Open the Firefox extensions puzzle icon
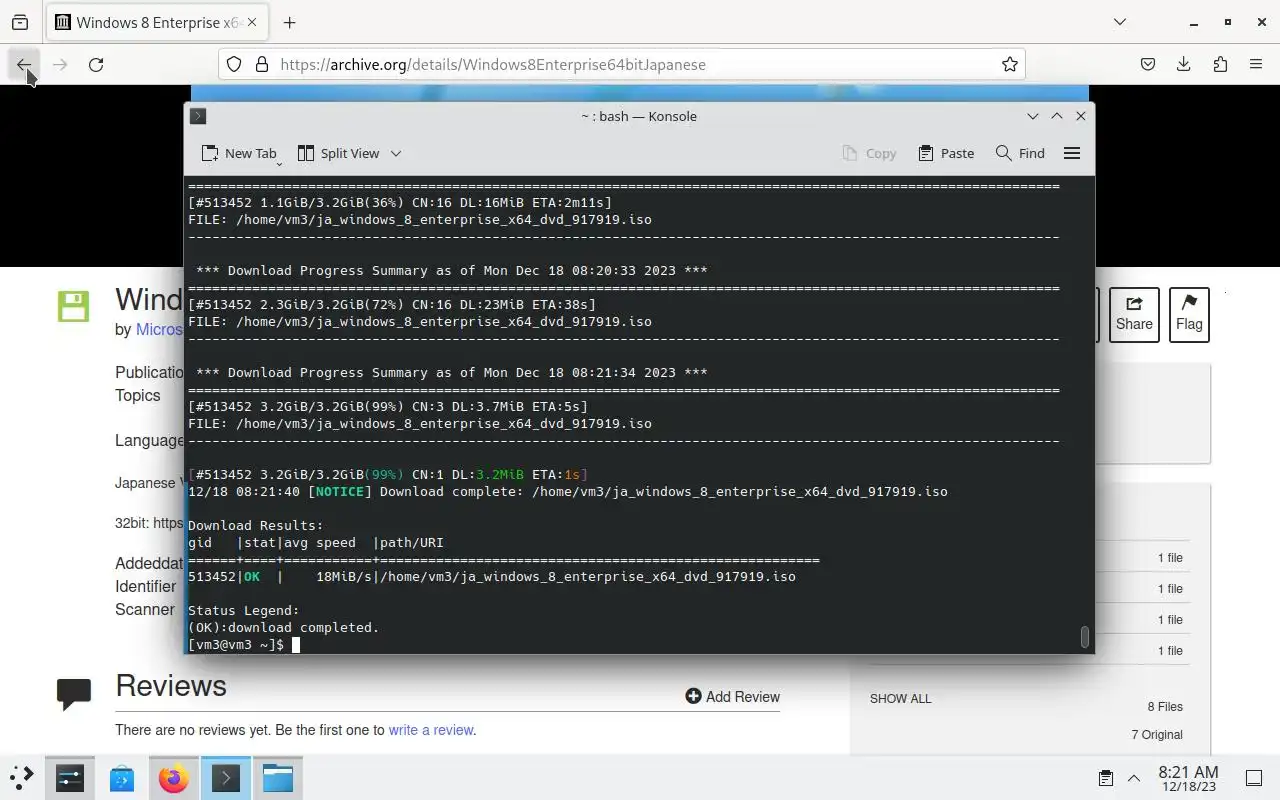Image resolution: width=1280 pixels, height=800 pixels. [x=1220, y=64]
